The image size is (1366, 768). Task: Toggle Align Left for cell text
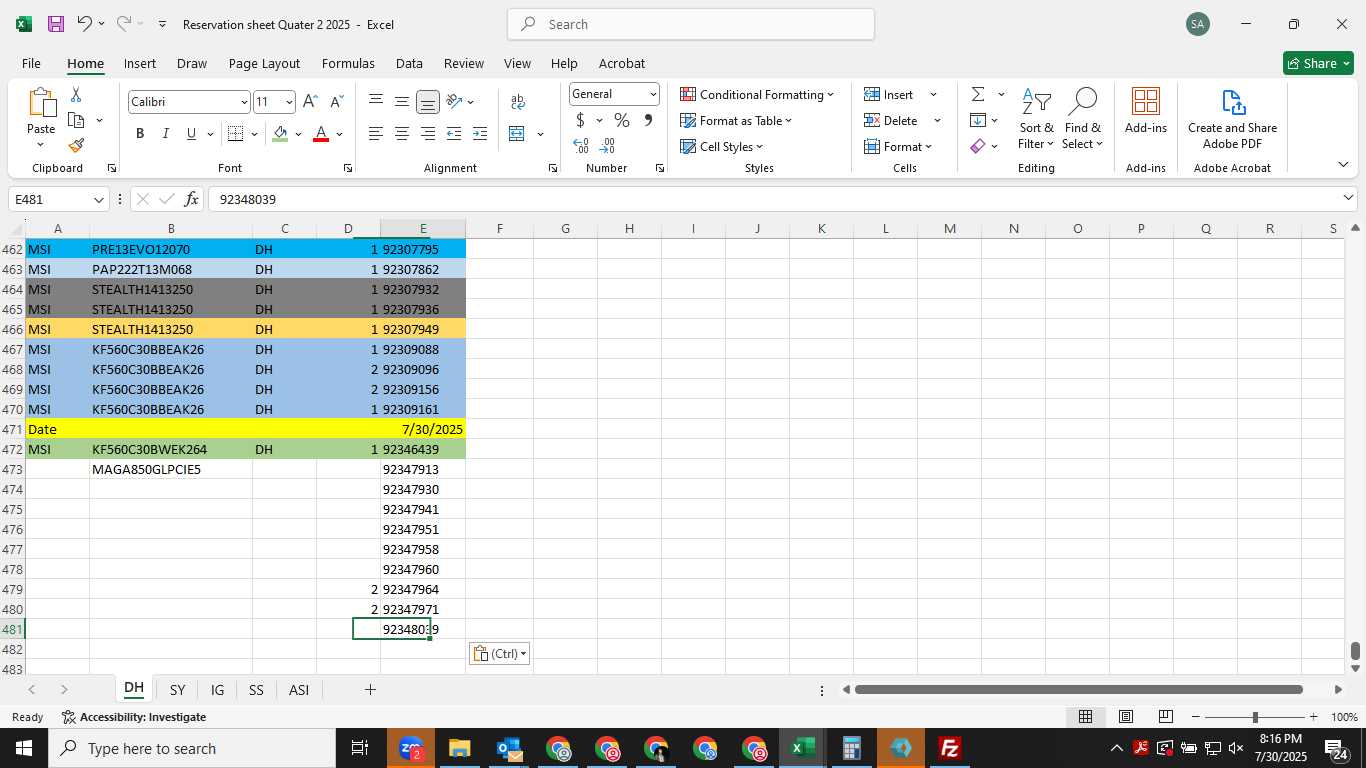point(376,134)
